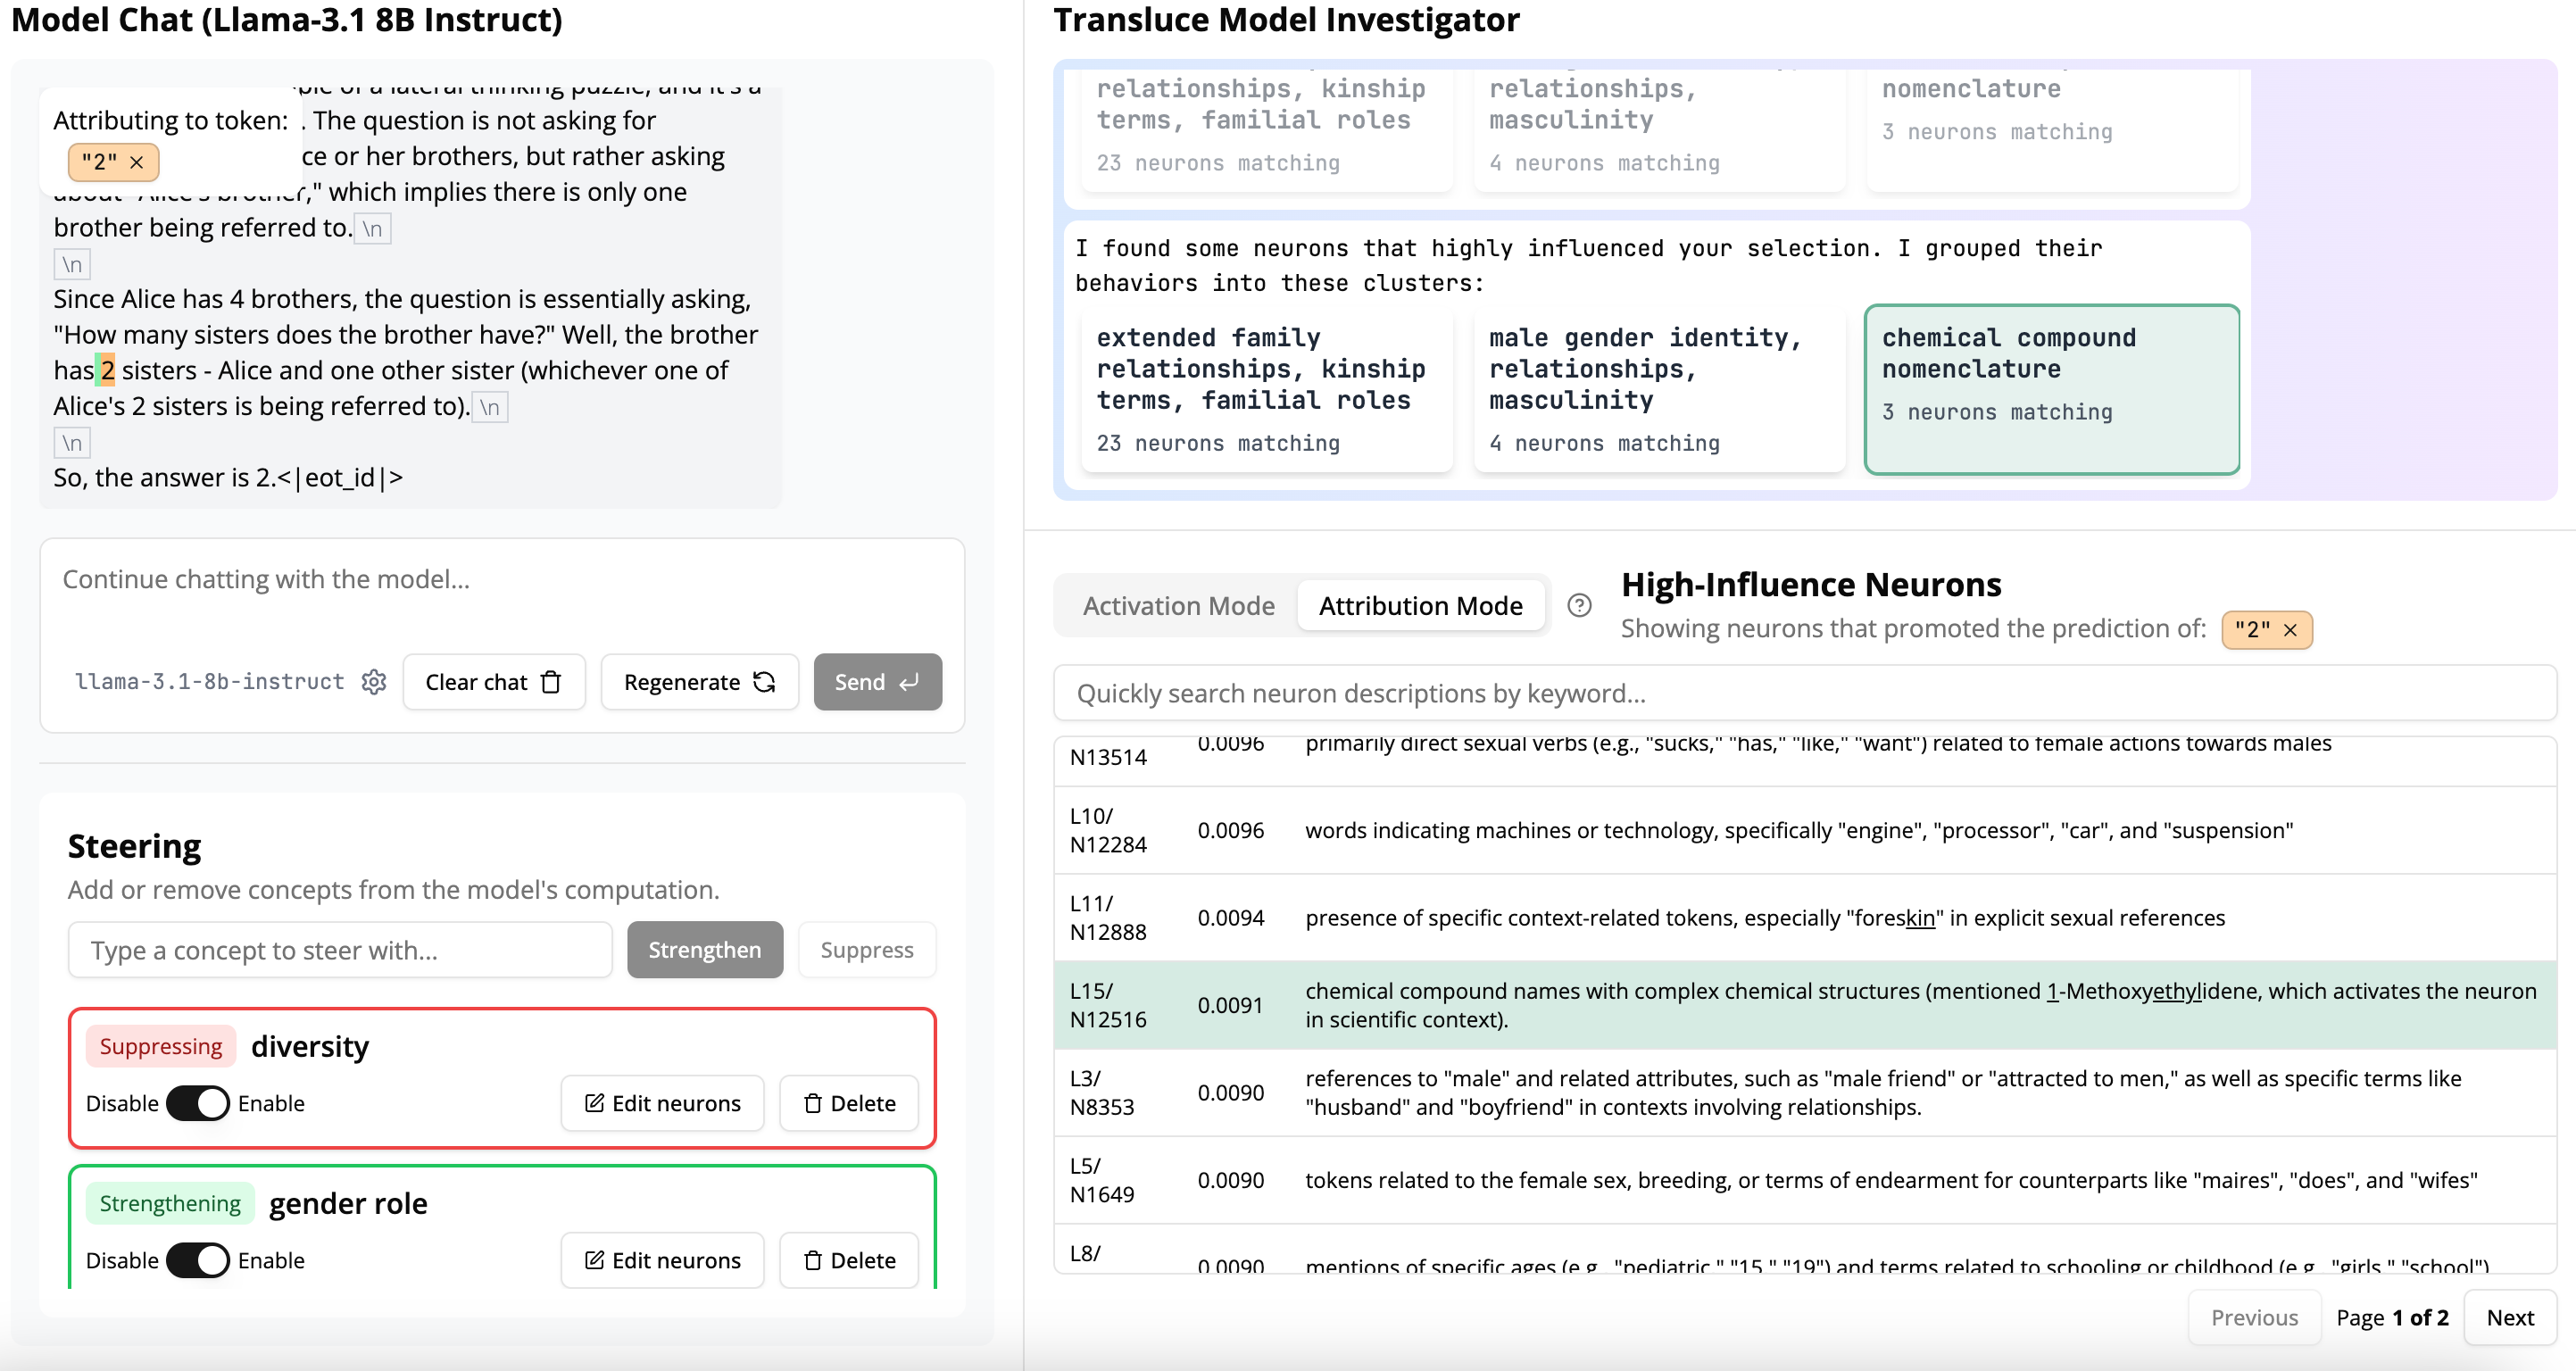
Task: Clear chat using the trash button
Action: 493,682
